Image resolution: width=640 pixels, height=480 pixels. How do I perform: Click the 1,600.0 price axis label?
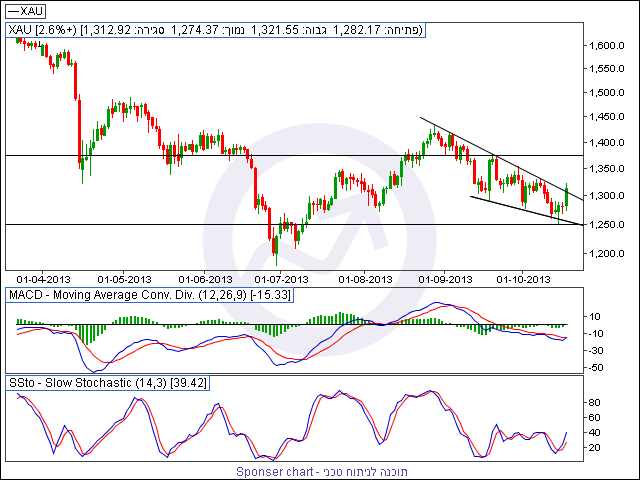click(607, 45)
